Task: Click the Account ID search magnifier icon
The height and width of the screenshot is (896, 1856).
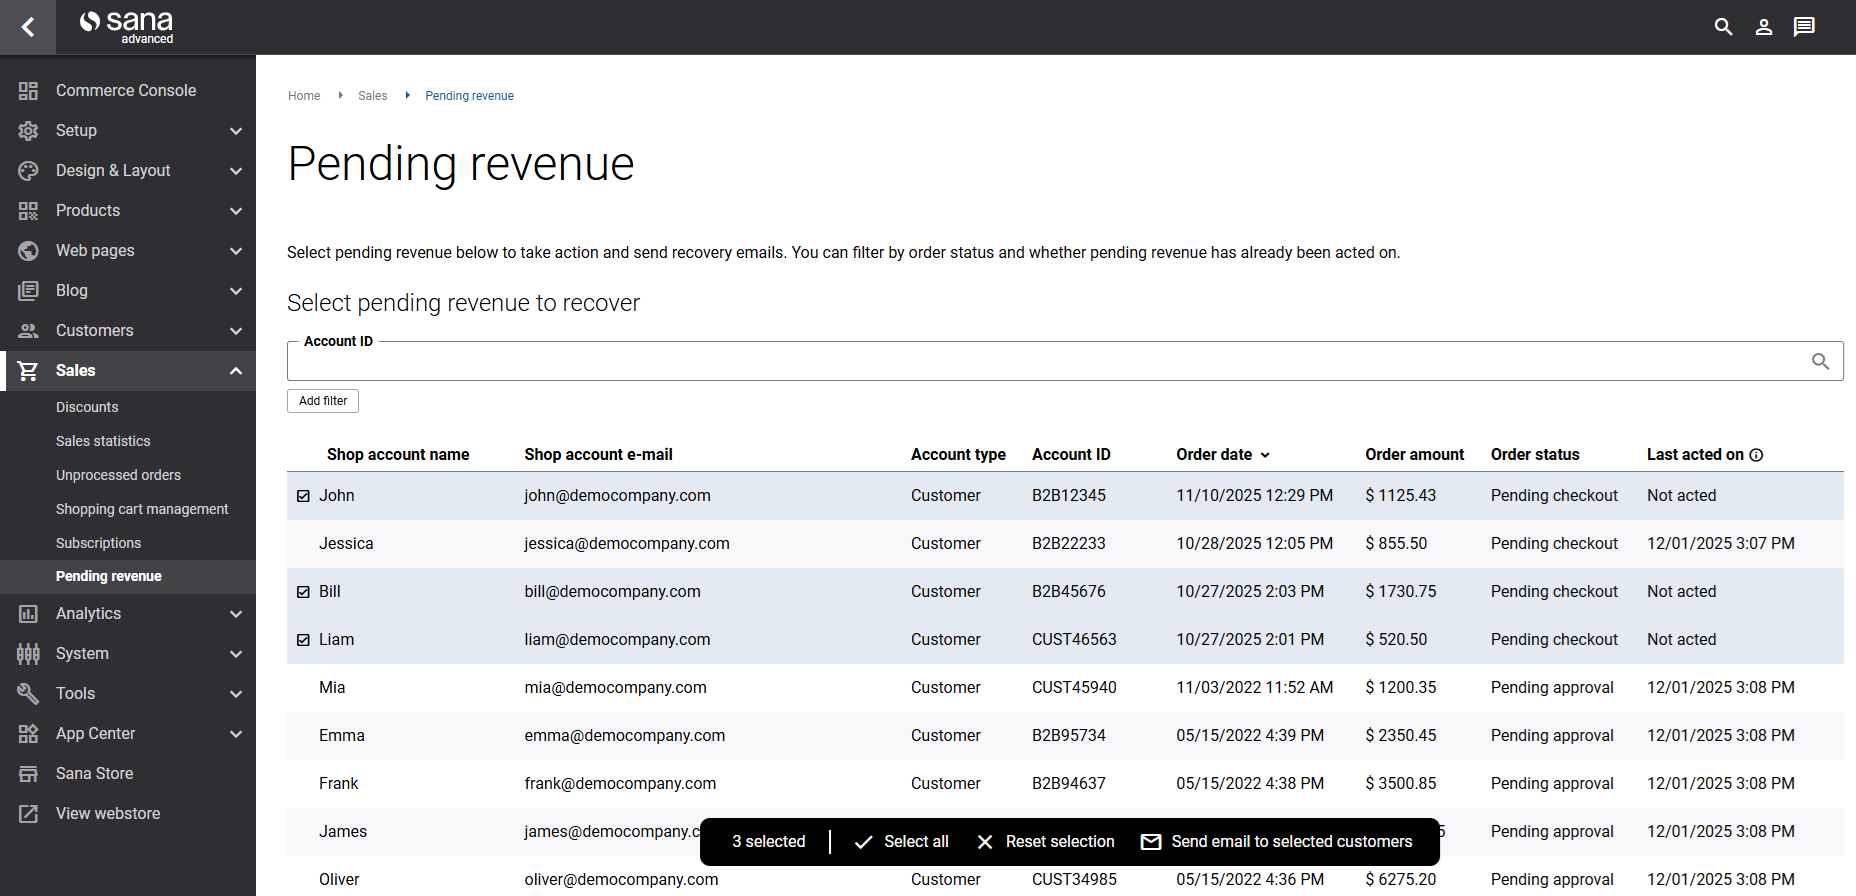Action: (x=1820, y=361)
